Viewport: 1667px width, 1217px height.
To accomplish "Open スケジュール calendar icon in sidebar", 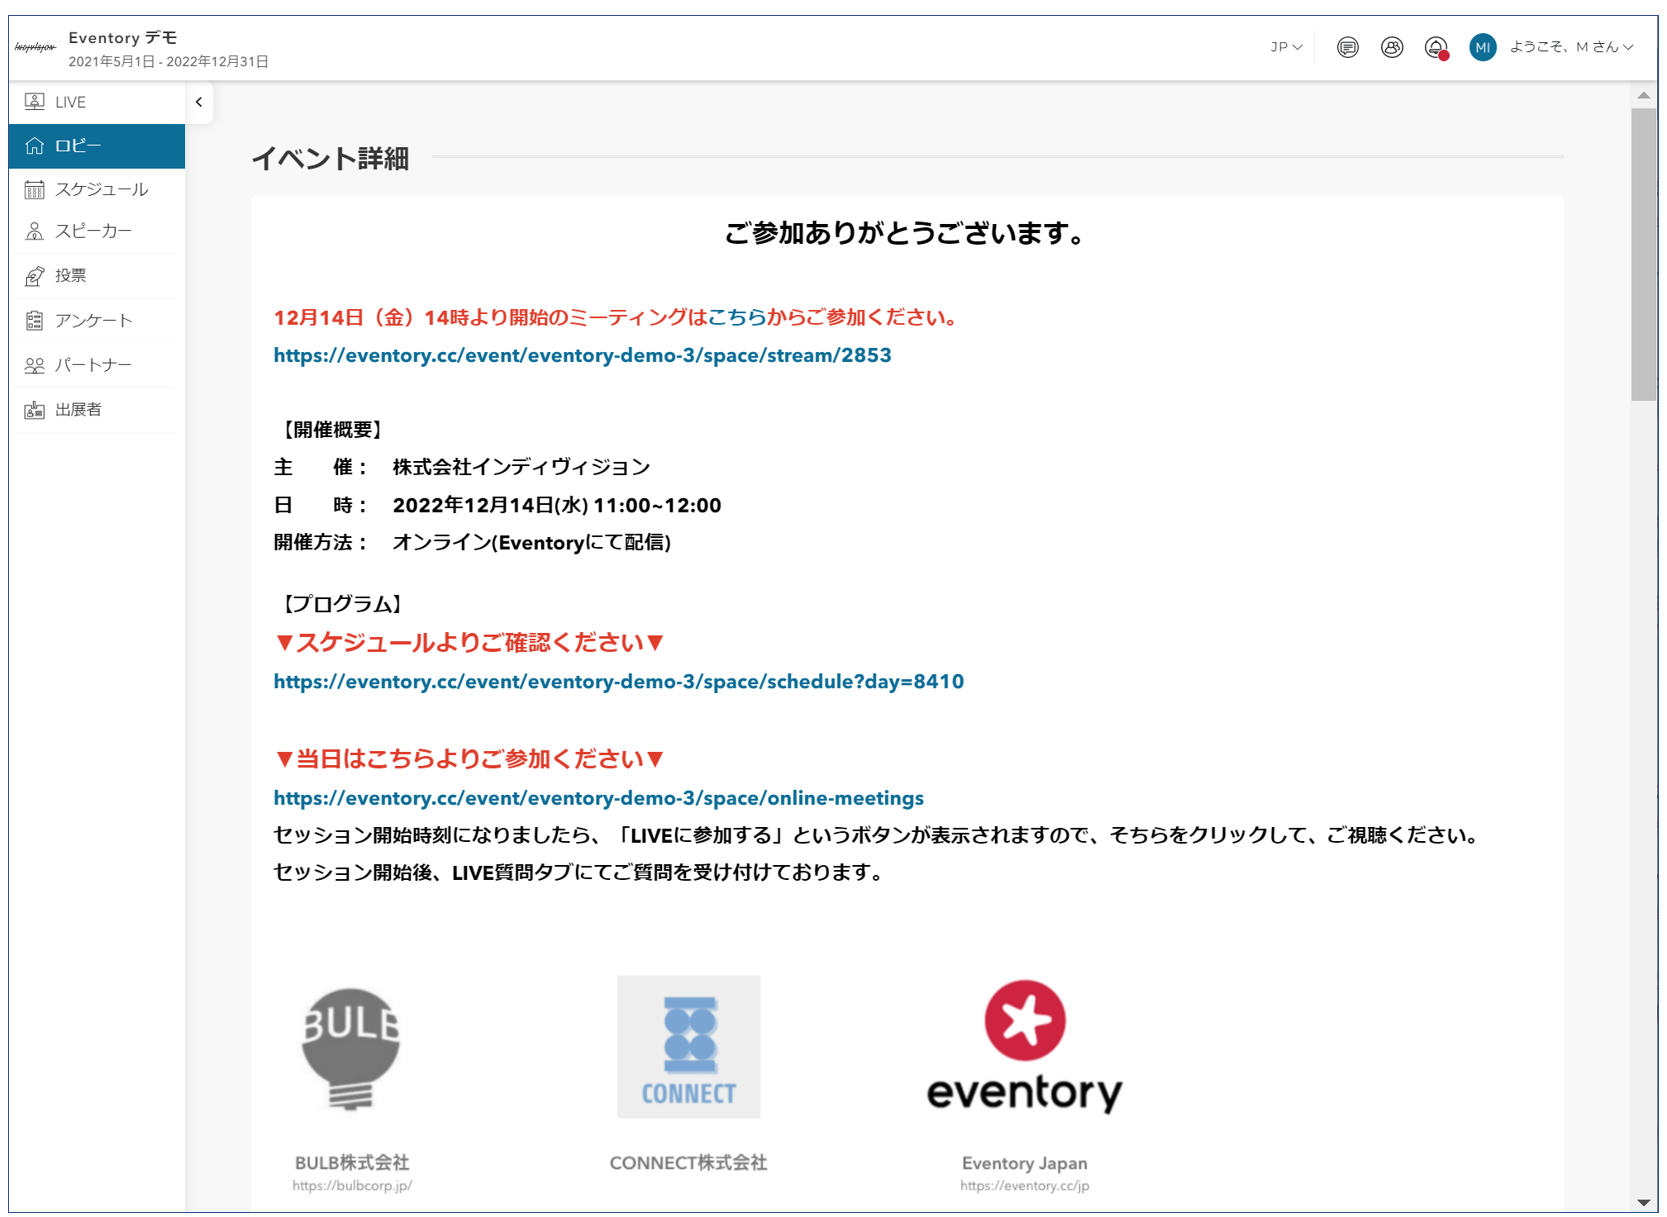I will pos(34,189).
